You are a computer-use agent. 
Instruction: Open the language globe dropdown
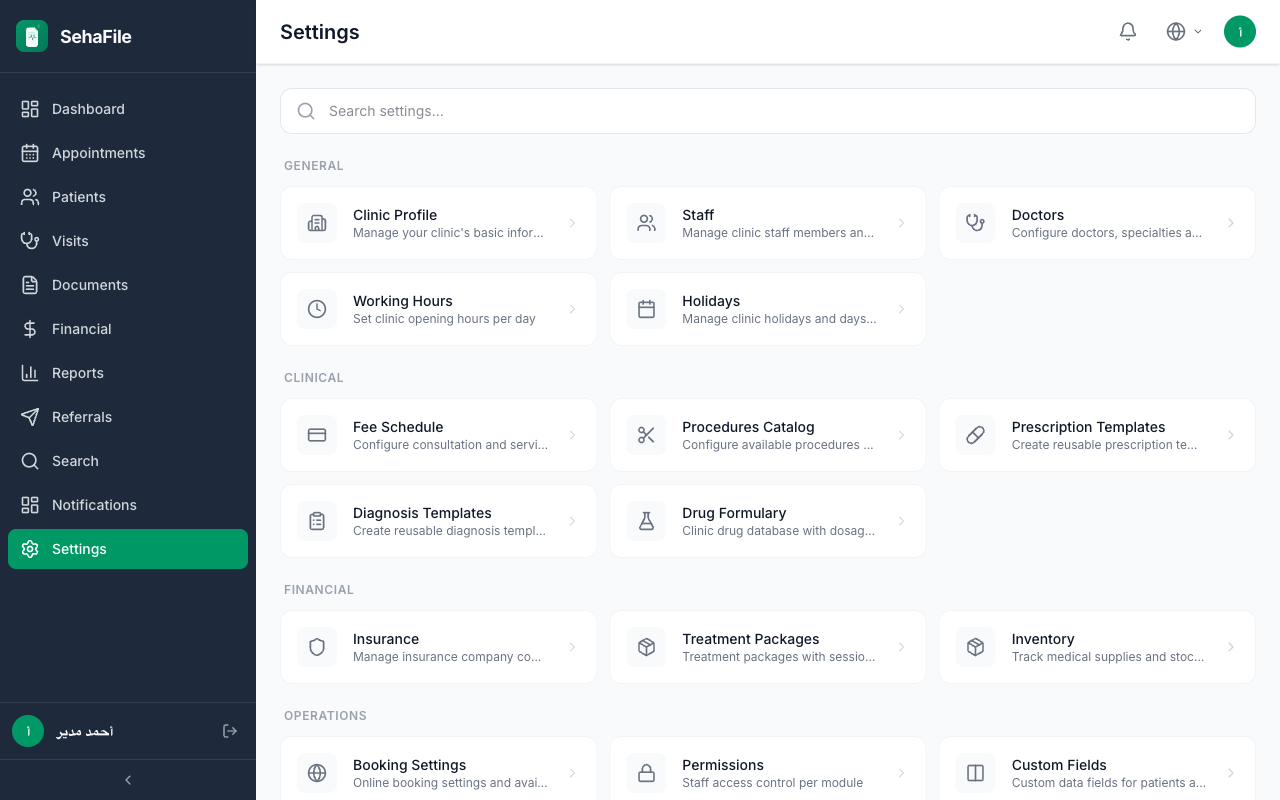point(1184,32)
